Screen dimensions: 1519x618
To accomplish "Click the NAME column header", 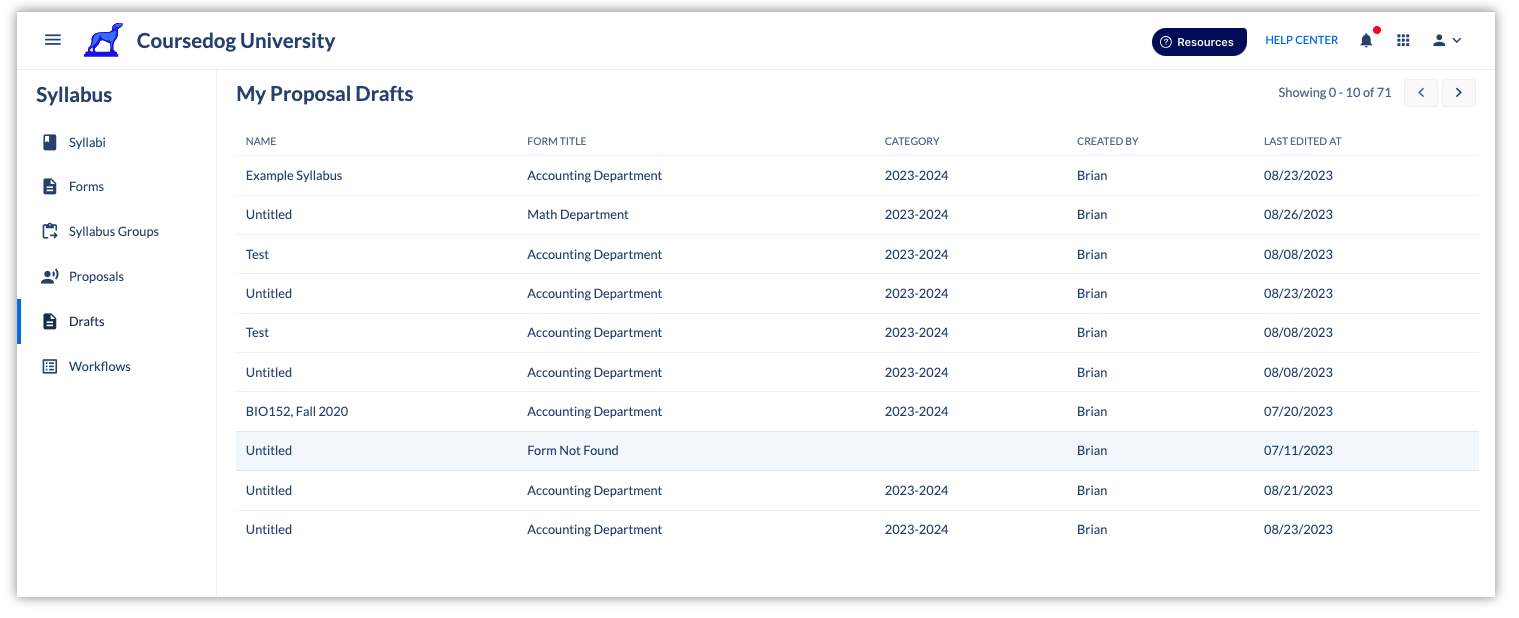I will [261, 141].
